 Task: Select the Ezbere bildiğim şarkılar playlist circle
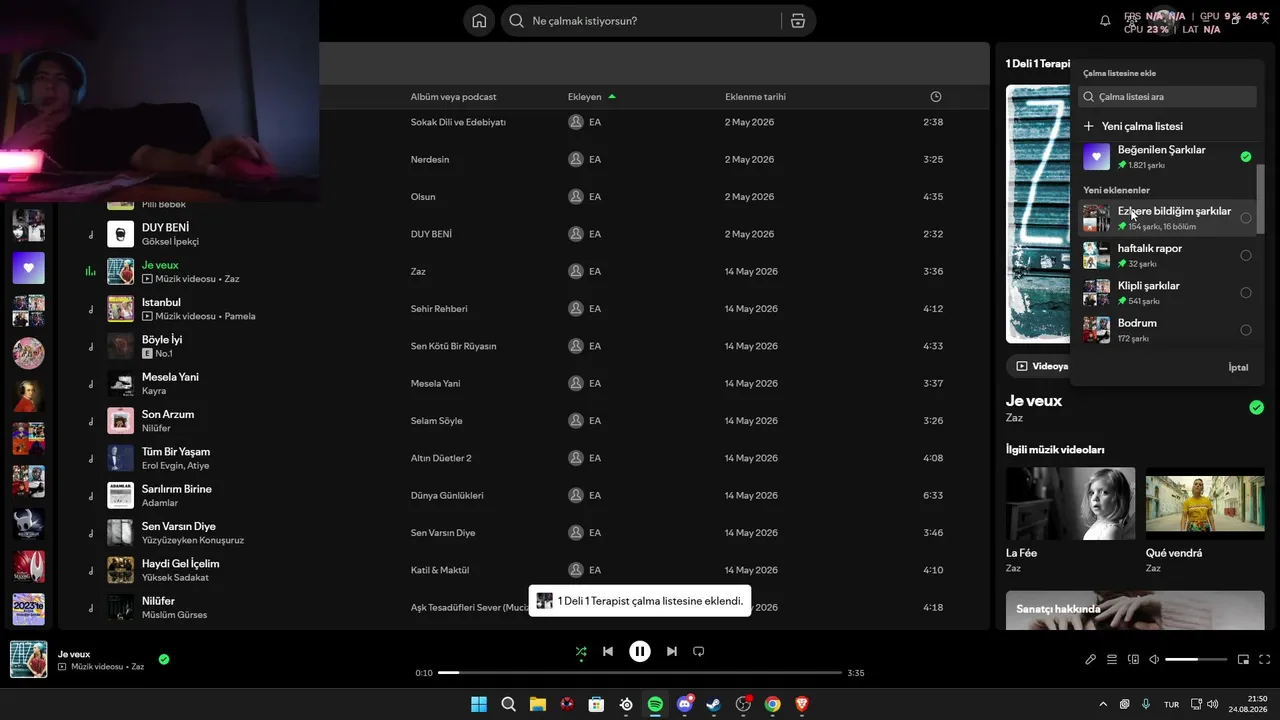pyautogui.click(x=1246, y=218)
